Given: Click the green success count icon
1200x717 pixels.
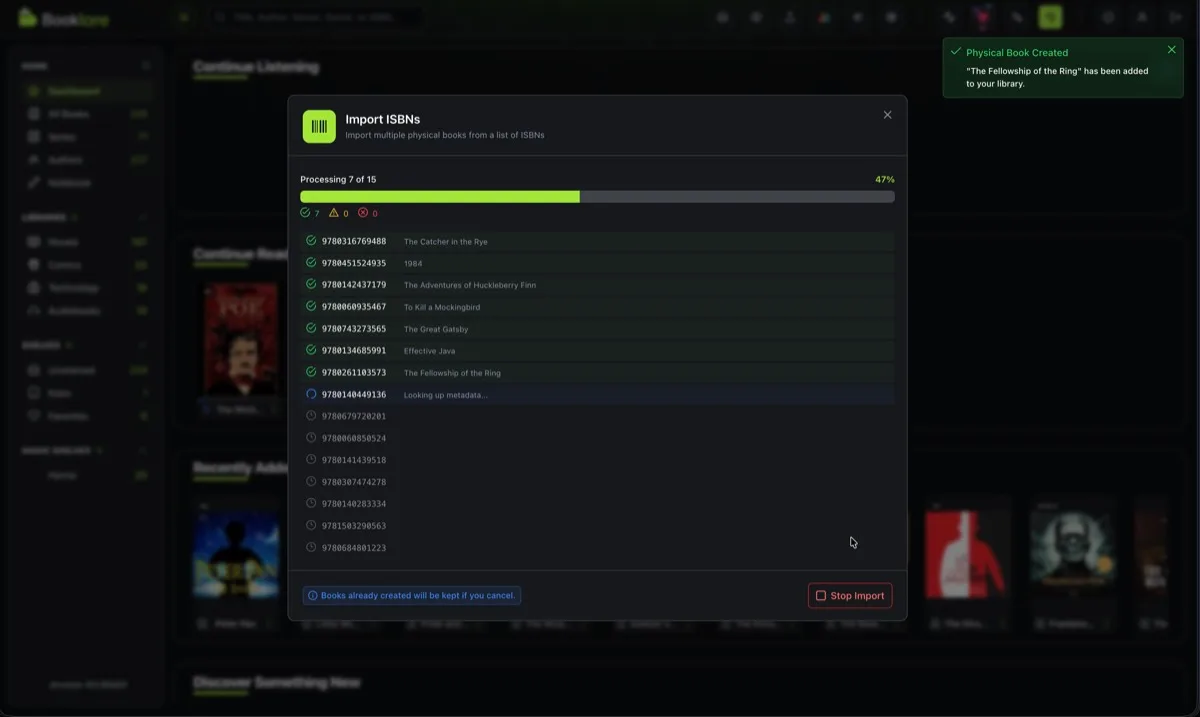Looking at the screenshot, I should pos(305,213).
